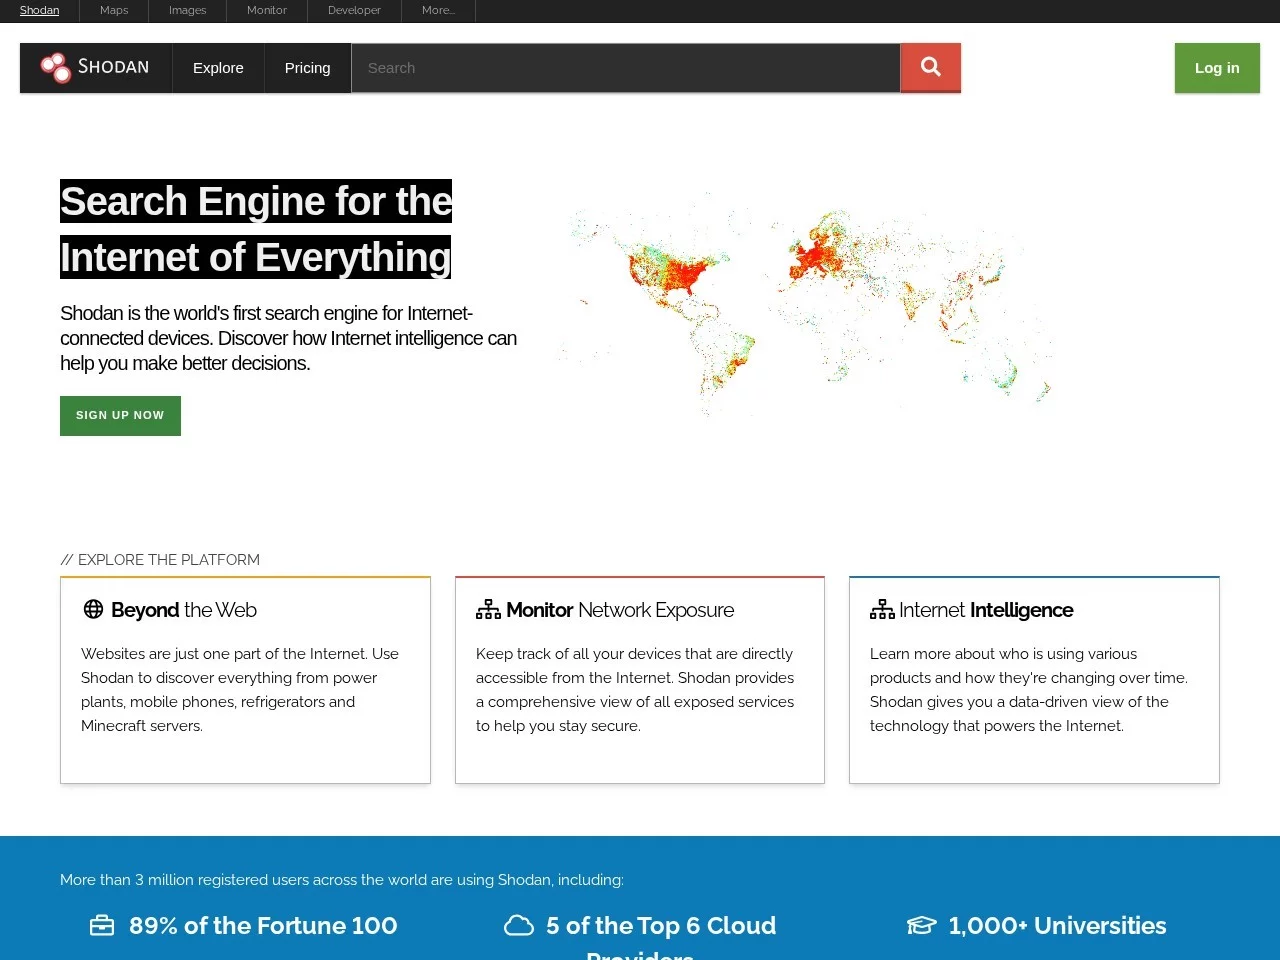Click the 'Internet of Everything' headline
Image resolution: width=1280 pixels, height=960 pixels.
(x=255, y=257)
